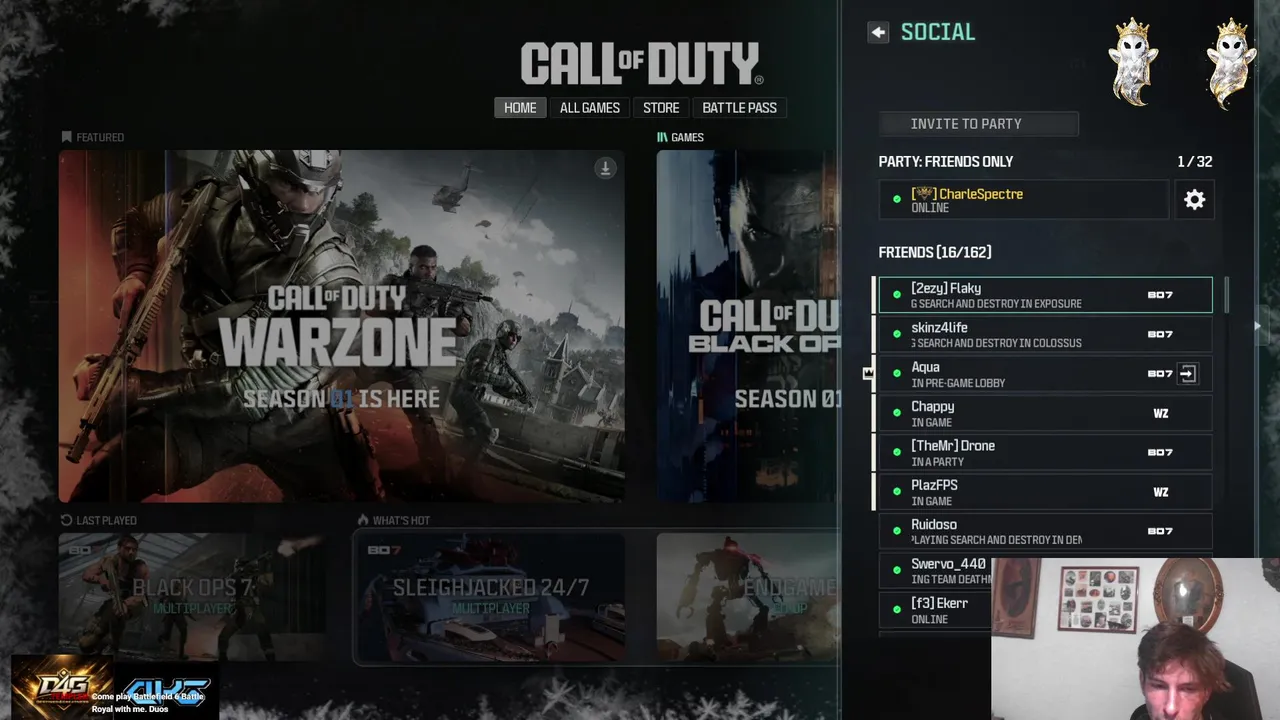
Task: Click the party count 1/32
Action: coord(1195,161)
